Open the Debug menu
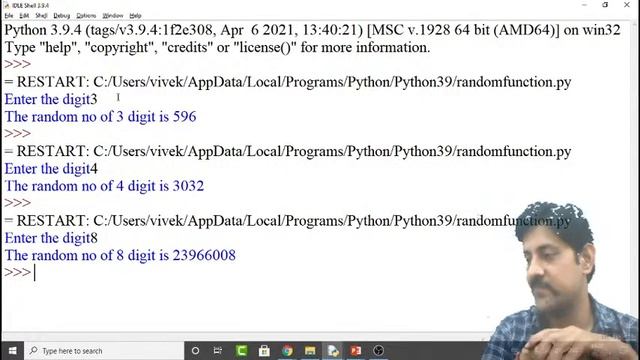 click(x=62, y=16)
